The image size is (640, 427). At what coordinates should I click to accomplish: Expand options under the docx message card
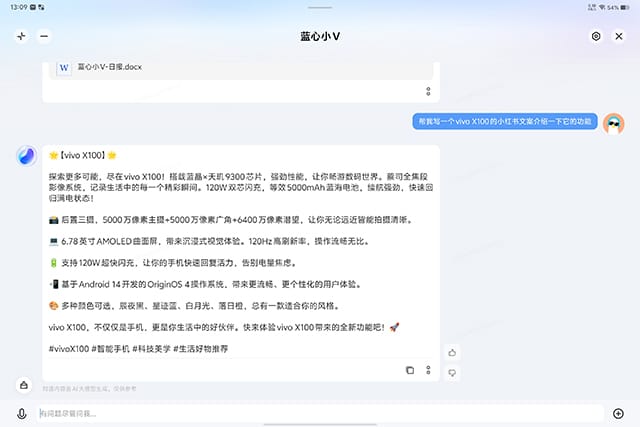pyautogui.click(x=428, y=91)
